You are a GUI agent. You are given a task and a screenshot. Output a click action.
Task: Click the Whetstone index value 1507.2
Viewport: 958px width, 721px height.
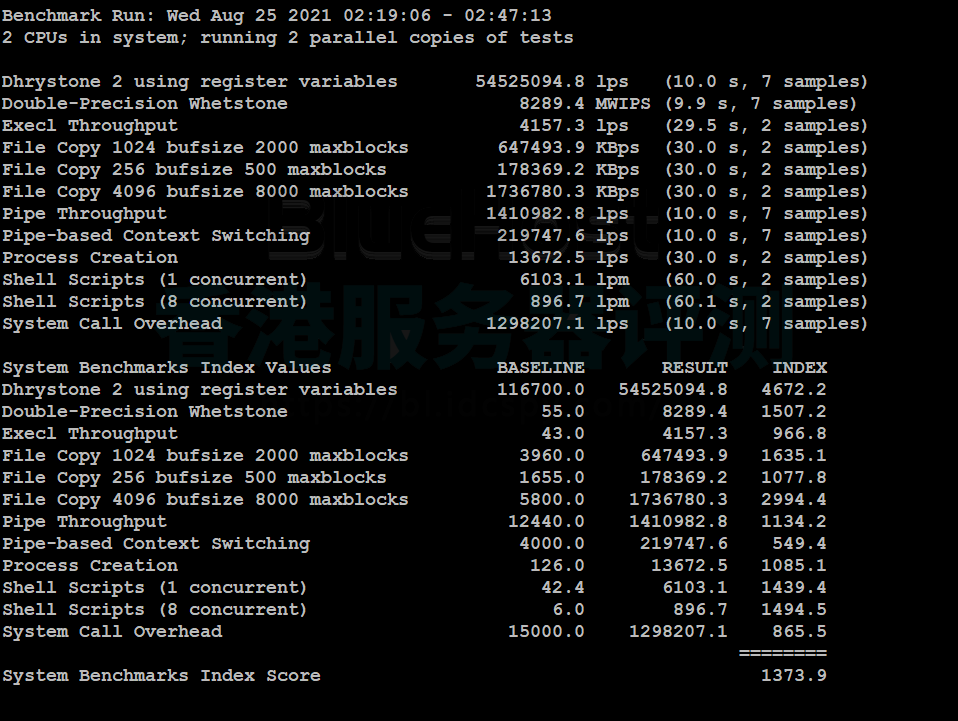[793, 412]
